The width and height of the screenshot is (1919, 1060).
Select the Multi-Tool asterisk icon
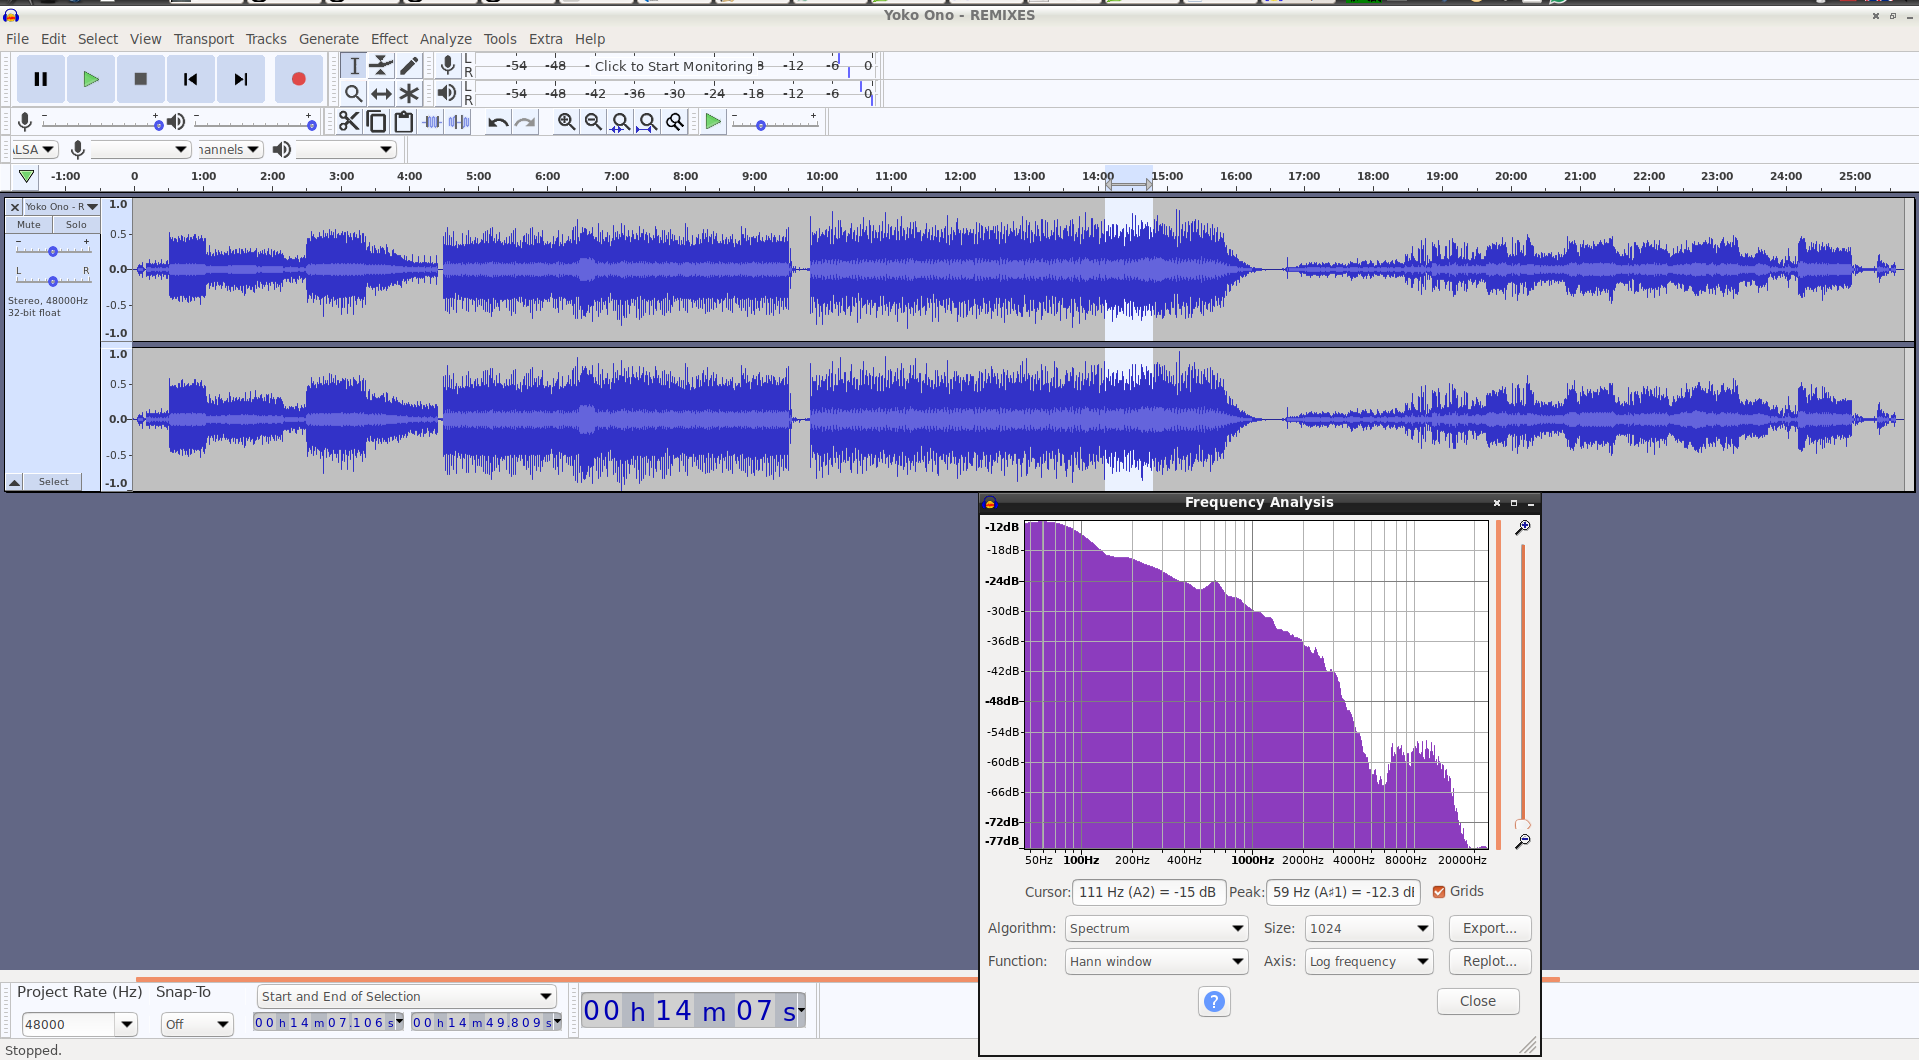tap(409, 93)
